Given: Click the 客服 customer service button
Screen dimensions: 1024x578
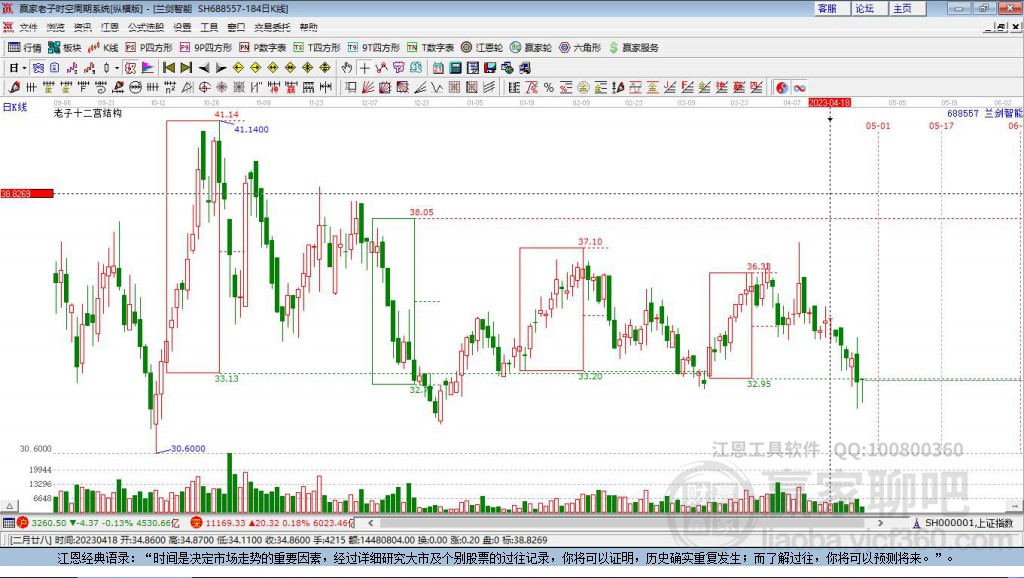Looking at the screenshot, I should point(827,8).
